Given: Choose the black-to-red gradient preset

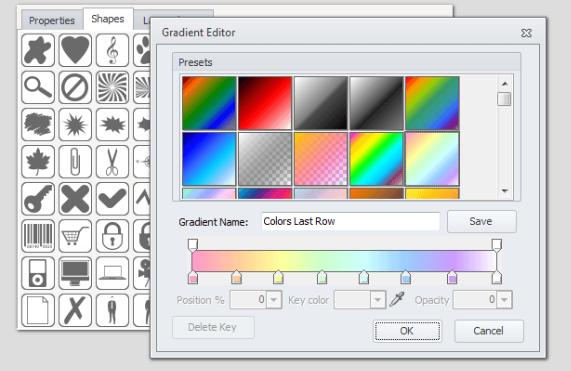Looking at the screenshot, I should [265, 103].
